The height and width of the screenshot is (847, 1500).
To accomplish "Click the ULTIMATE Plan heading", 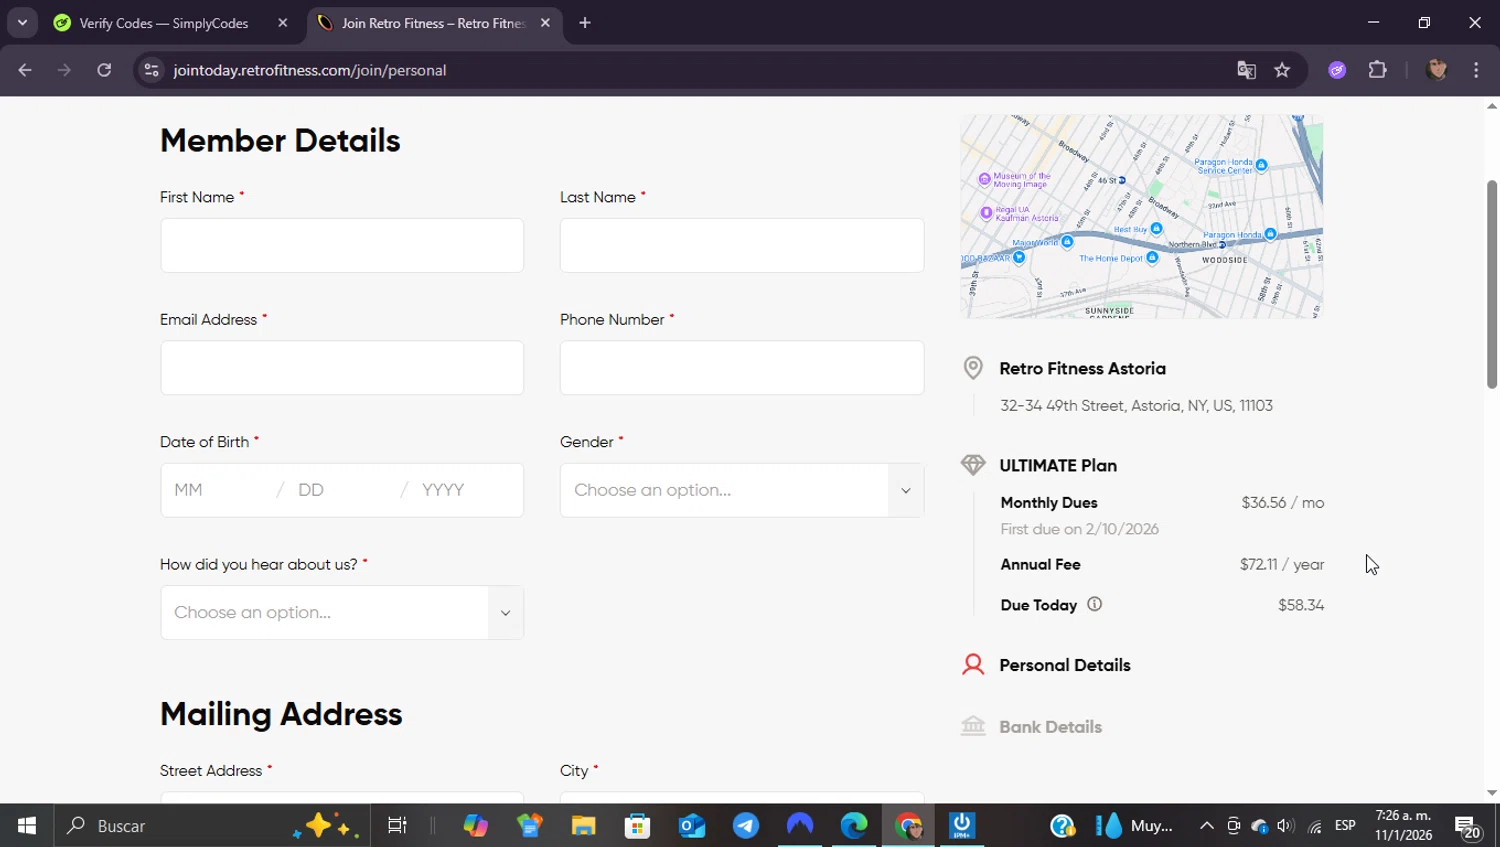I will pyautogui.click(x=1058, y=465).
